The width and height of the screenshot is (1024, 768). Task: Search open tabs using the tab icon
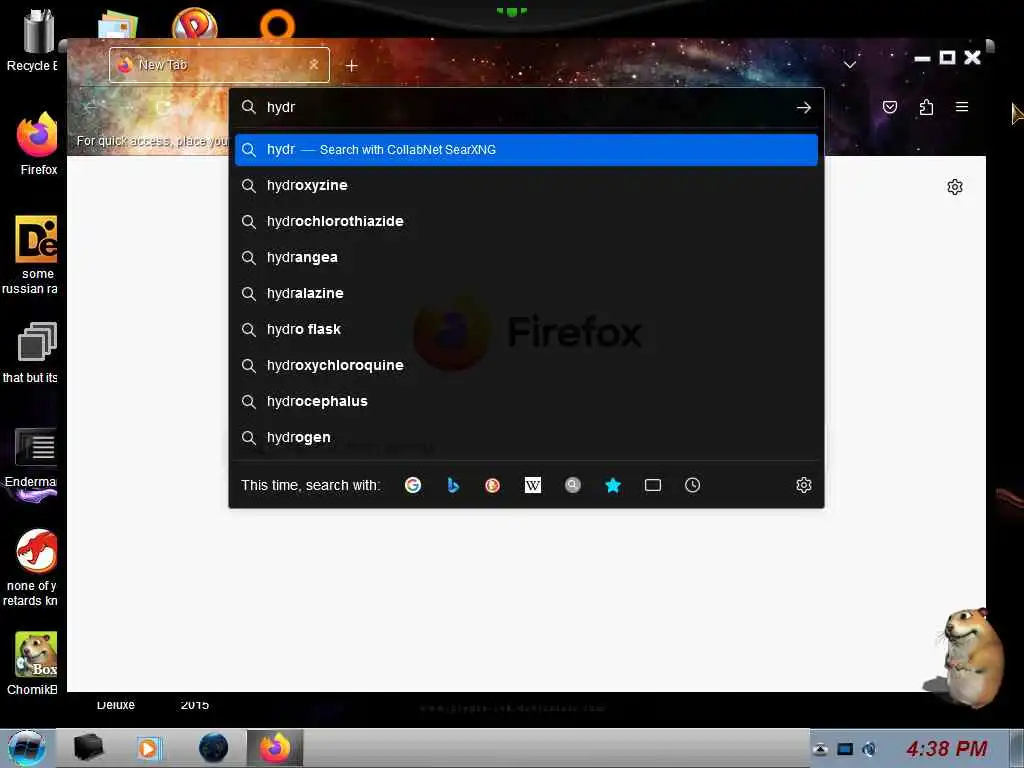click(x=652, y=485)
